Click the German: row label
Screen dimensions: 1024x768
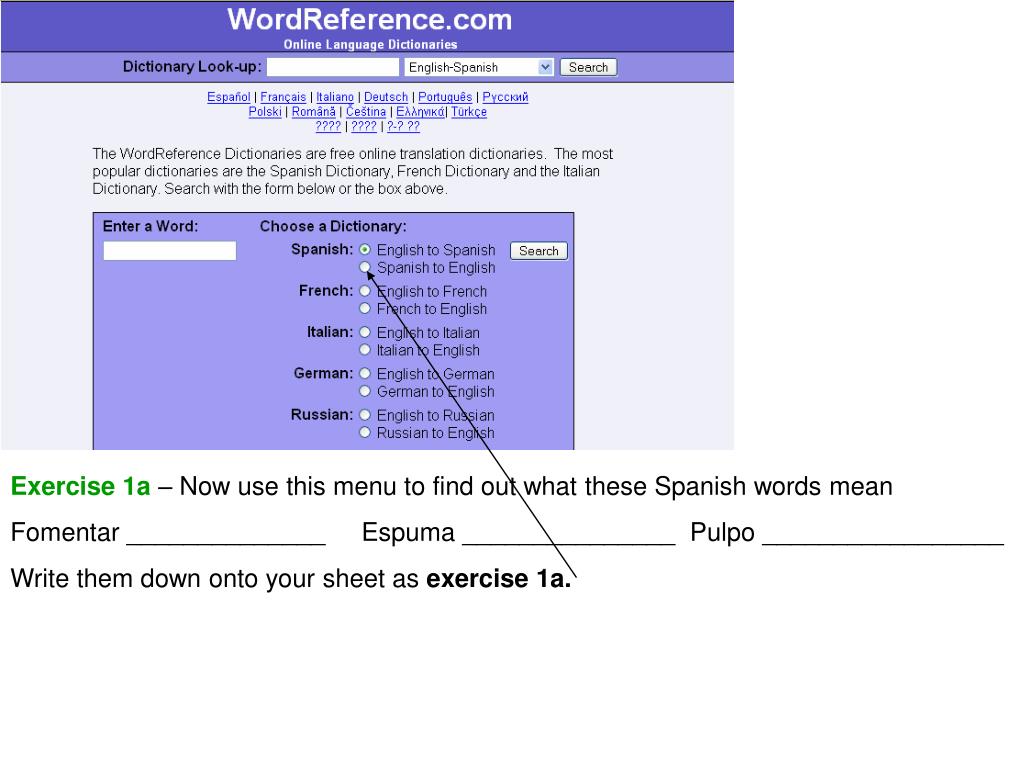[323, 373]
